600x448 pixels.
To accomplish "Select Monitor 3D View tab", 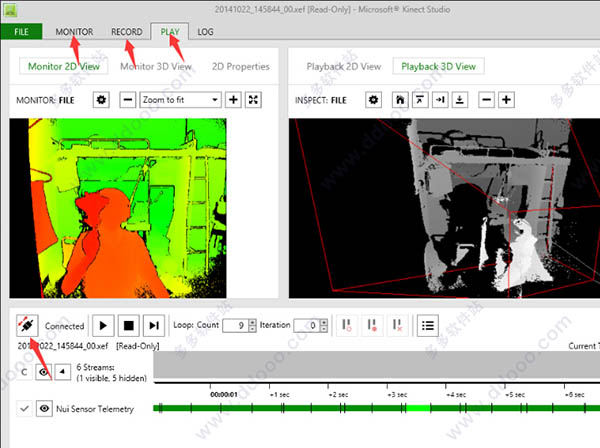I will click(x=156, y=66).
